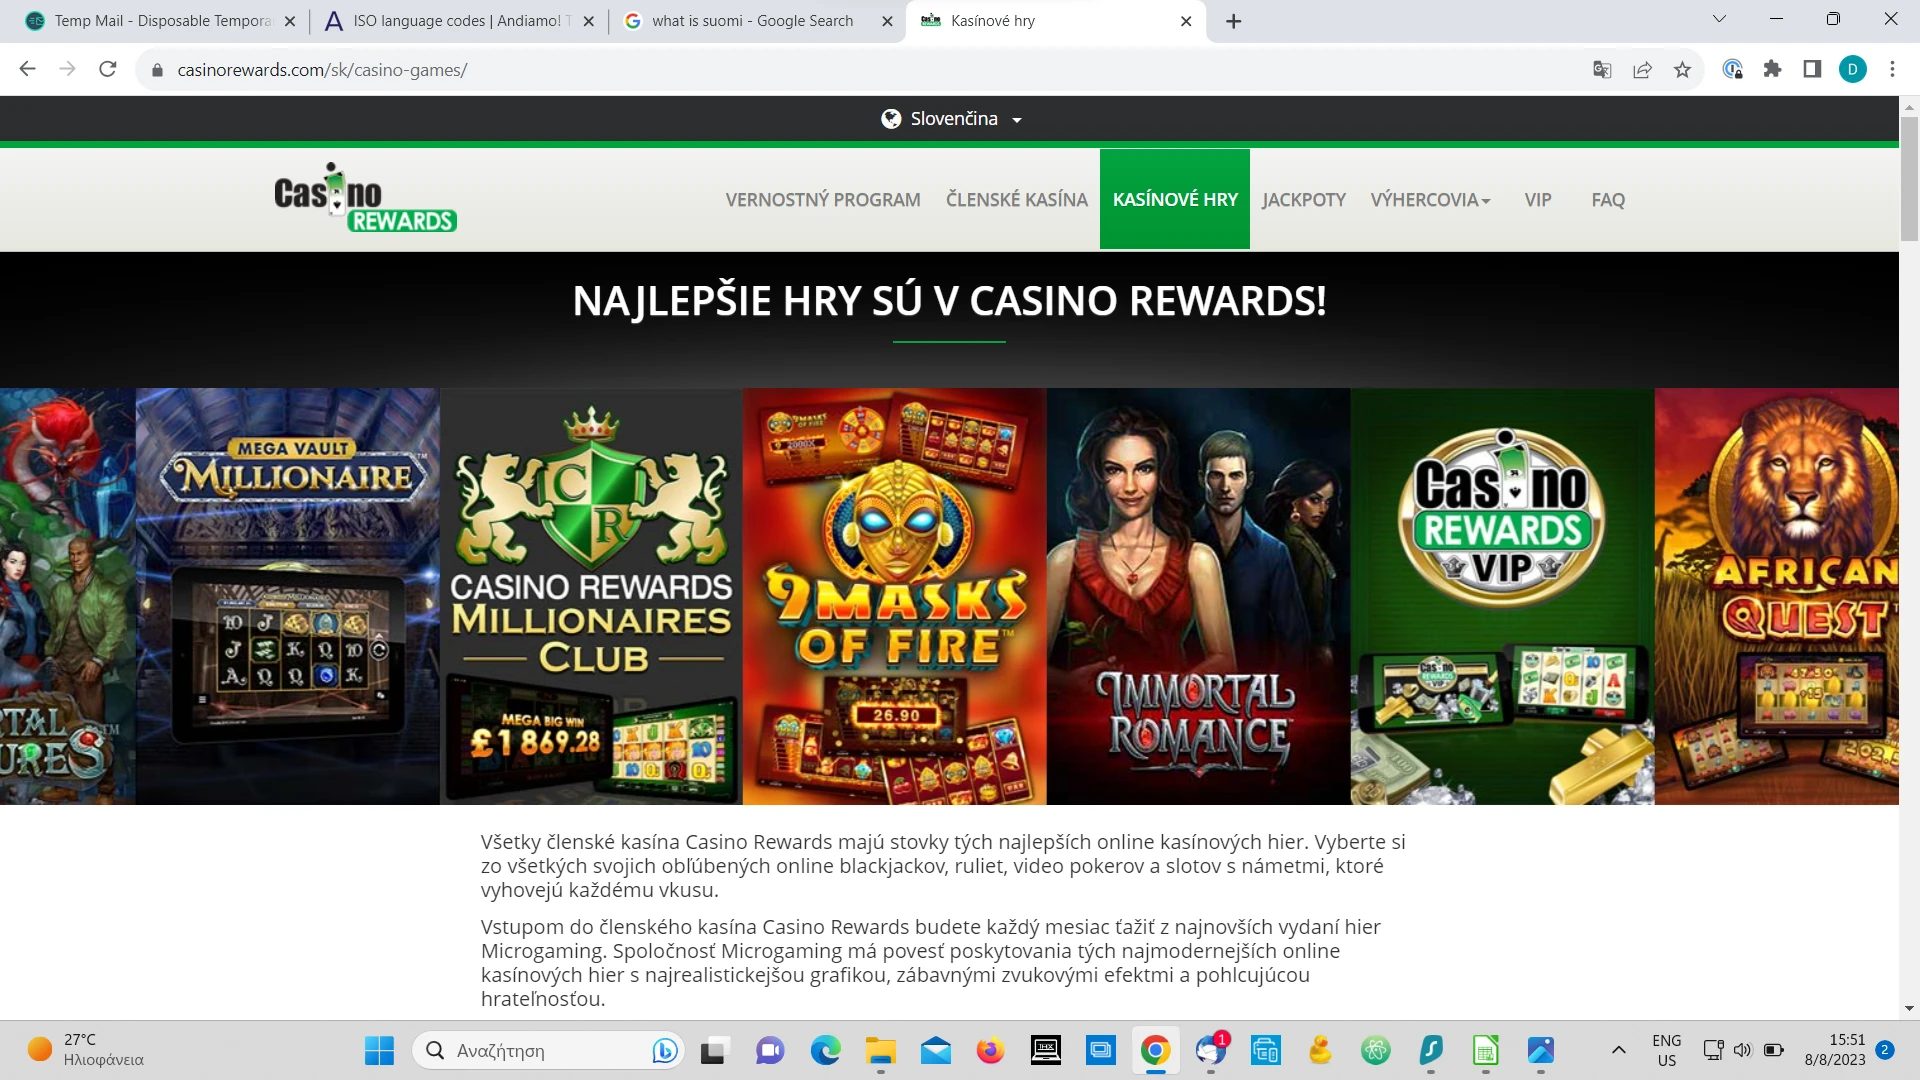Switch to ISO language codes tab
The image size is (1920, 1080).
click(460, 21)
